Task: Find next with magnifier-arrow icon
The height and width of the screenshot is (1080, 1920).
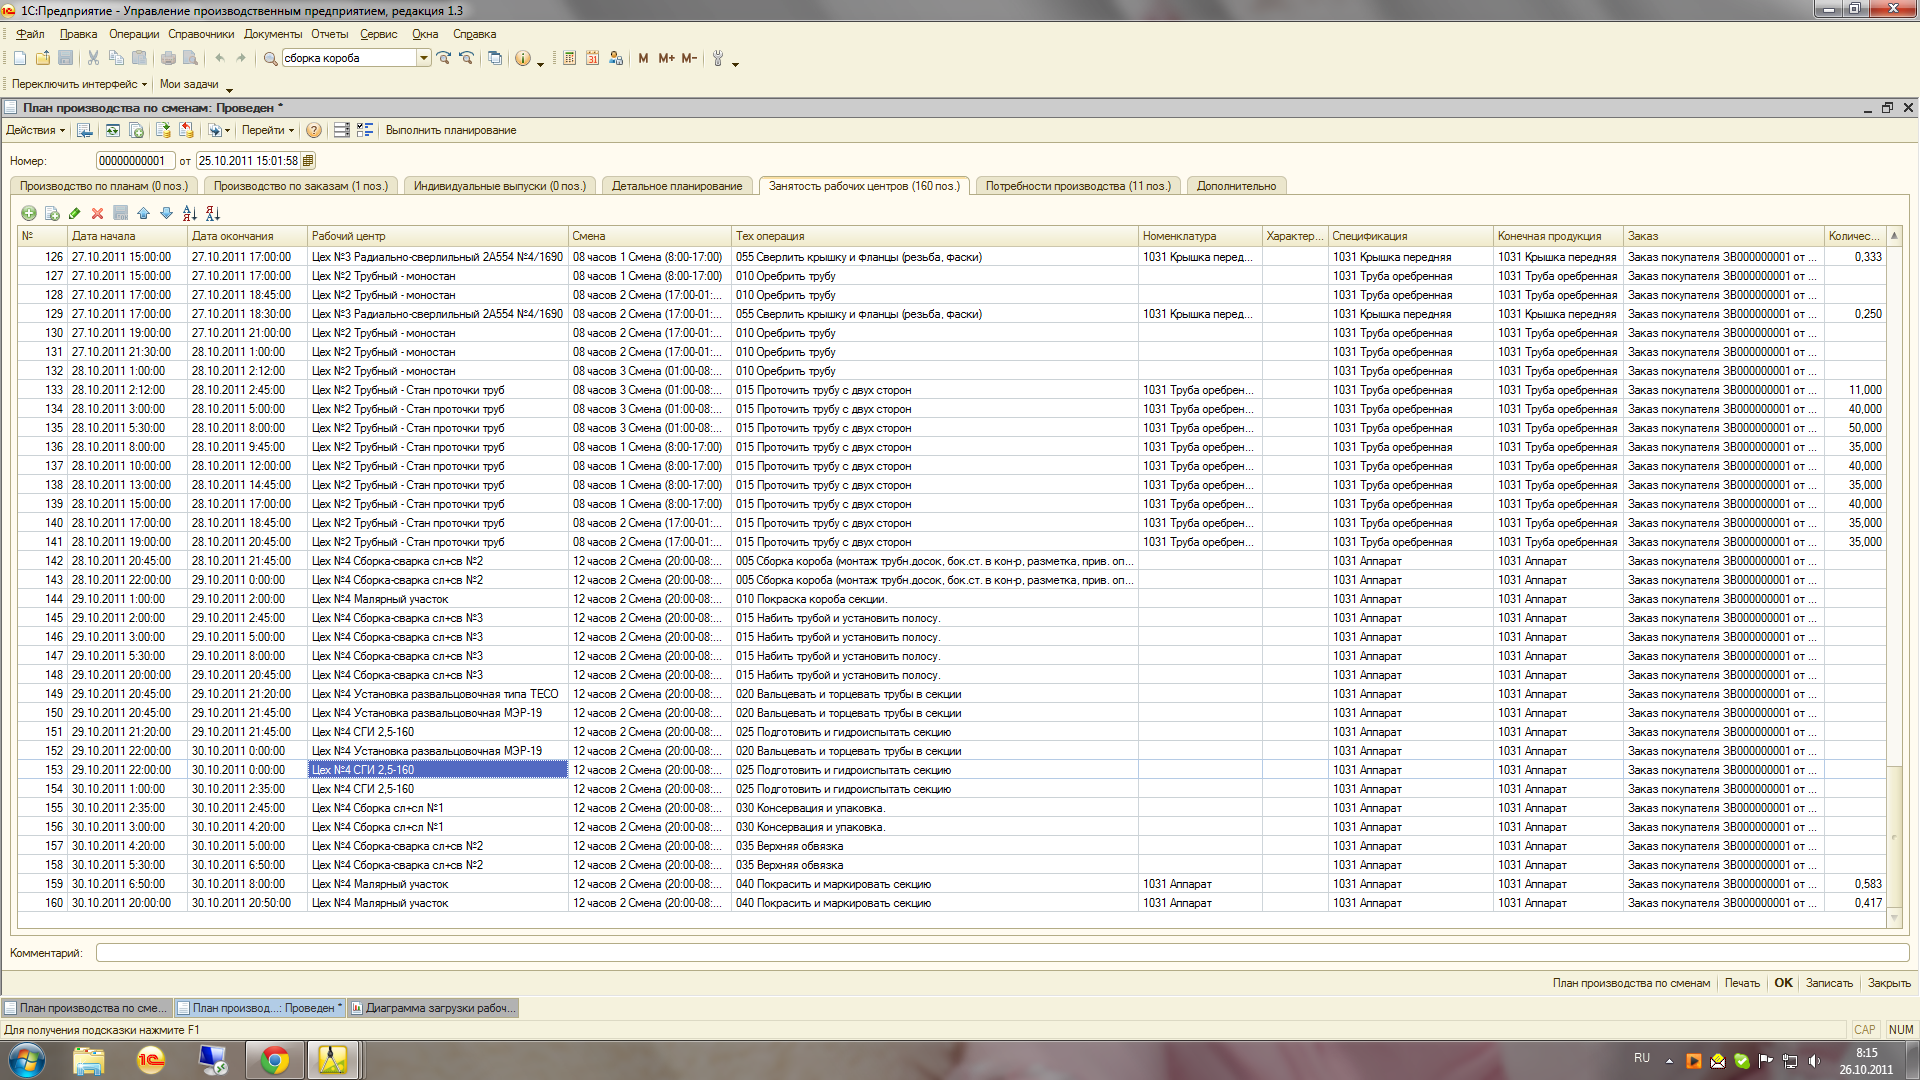Action: 444,58
